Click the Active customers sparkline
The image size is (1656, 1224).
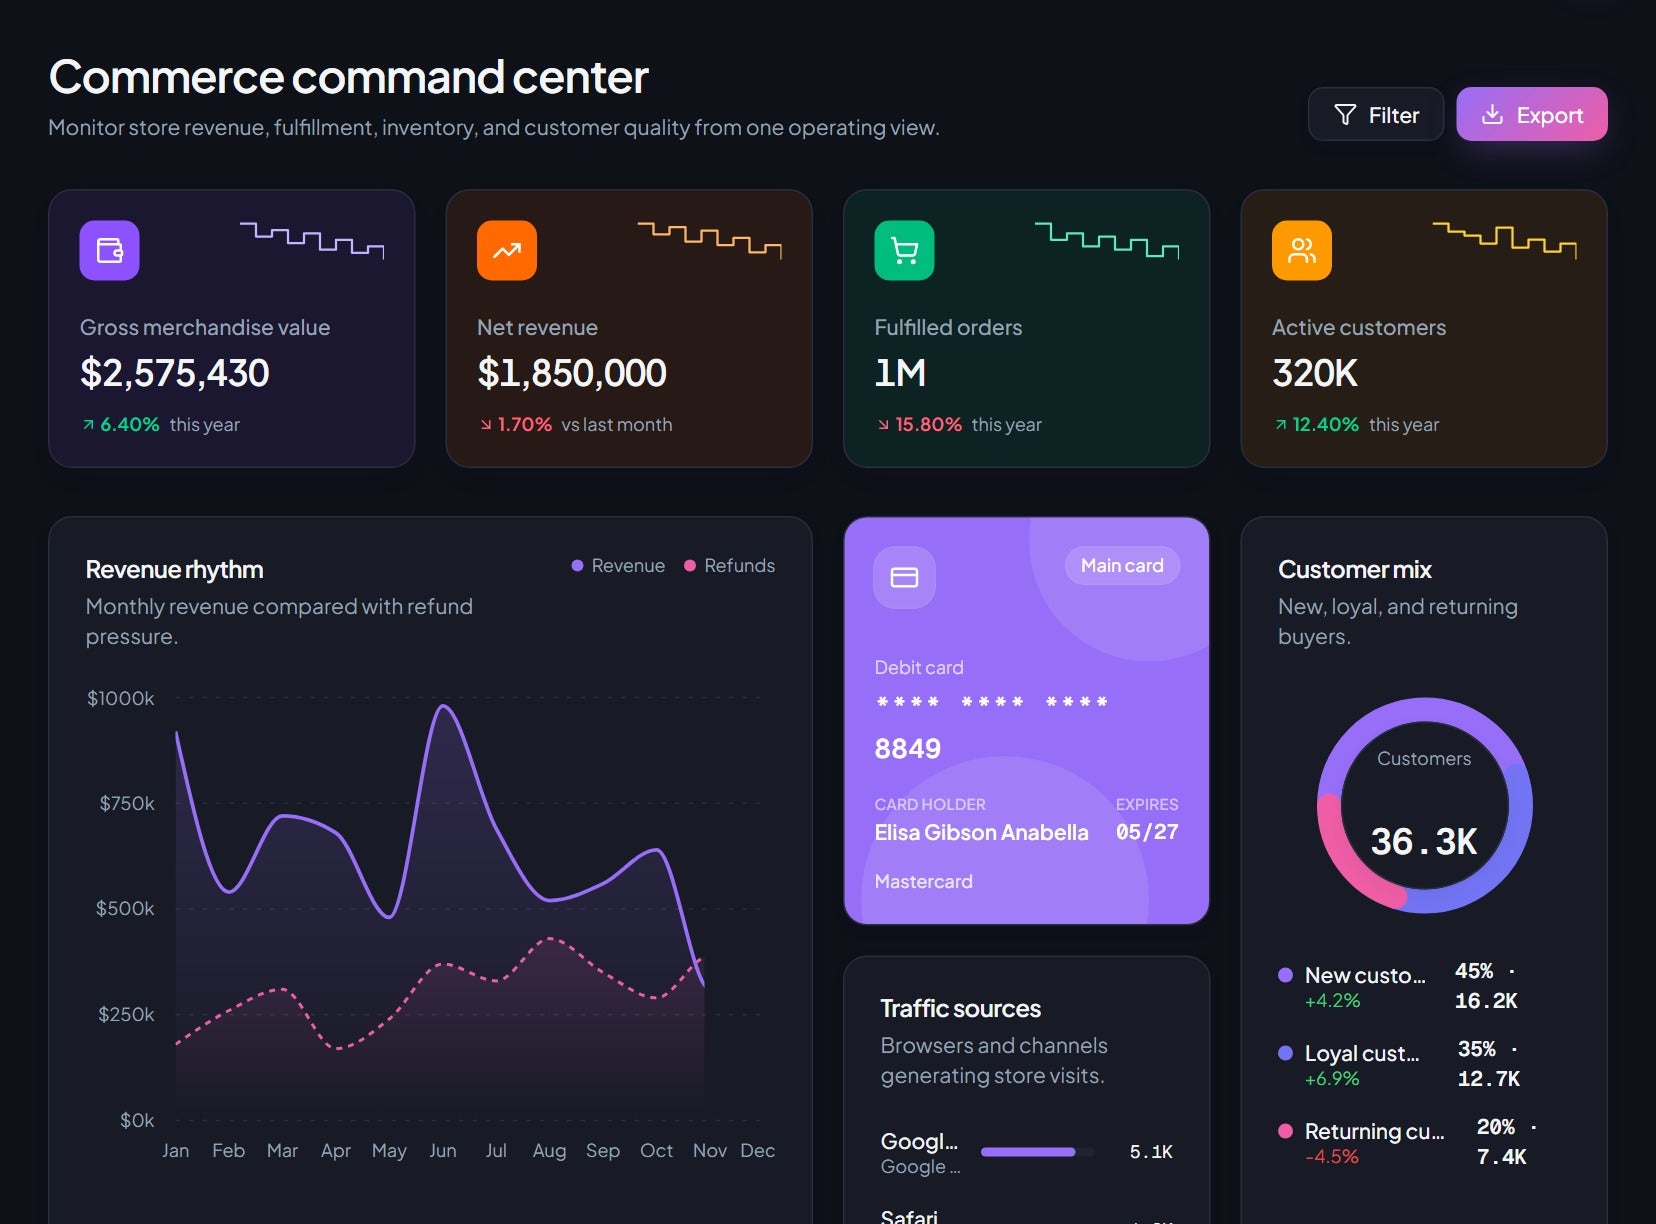pos(1505,240)
